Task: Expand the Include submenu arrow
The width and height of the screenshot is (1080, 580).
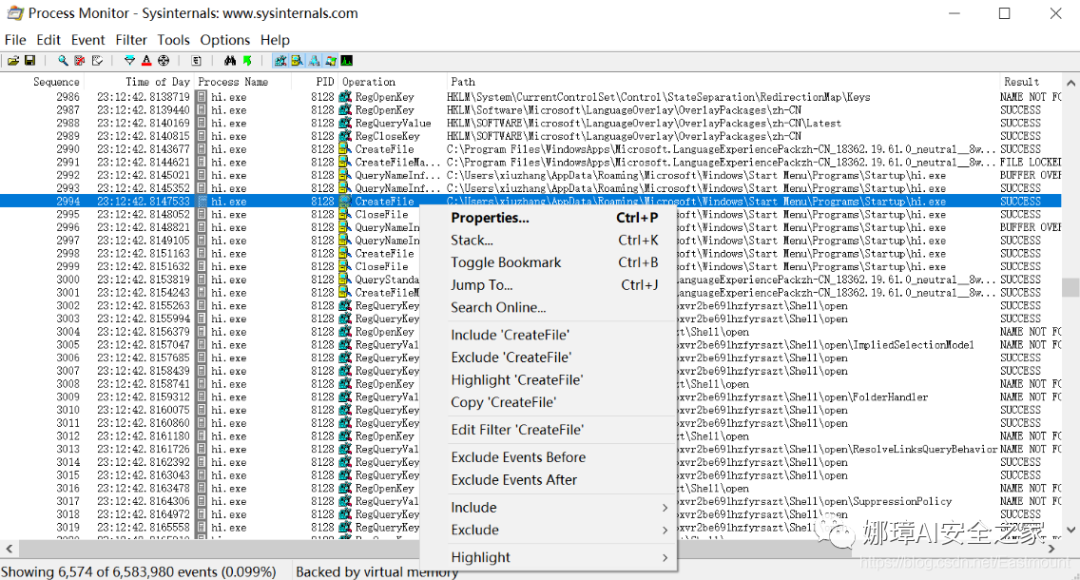Action: pyautogui.click(x=665, y=508)
